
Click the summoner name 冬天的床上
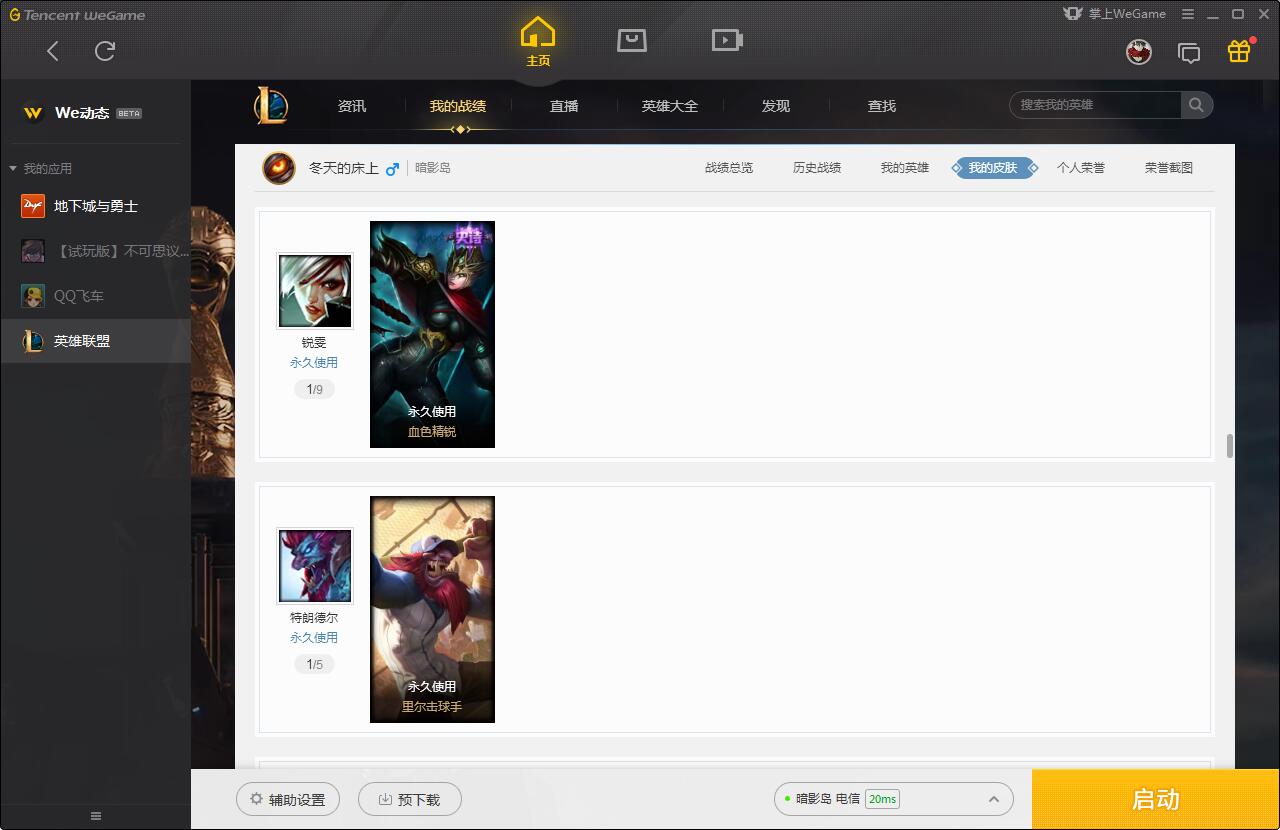(x=343, y=168)
